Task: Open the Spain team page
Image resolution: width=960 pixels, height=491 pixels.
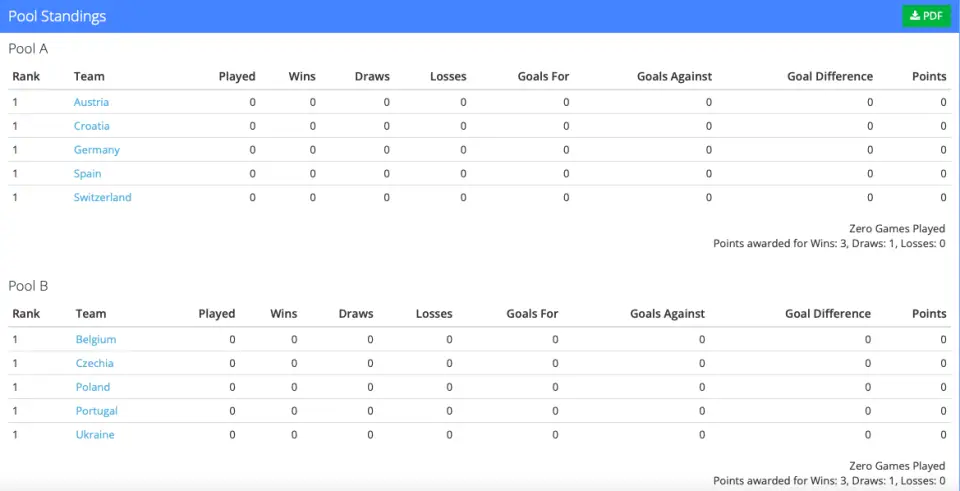Action: 88,174
